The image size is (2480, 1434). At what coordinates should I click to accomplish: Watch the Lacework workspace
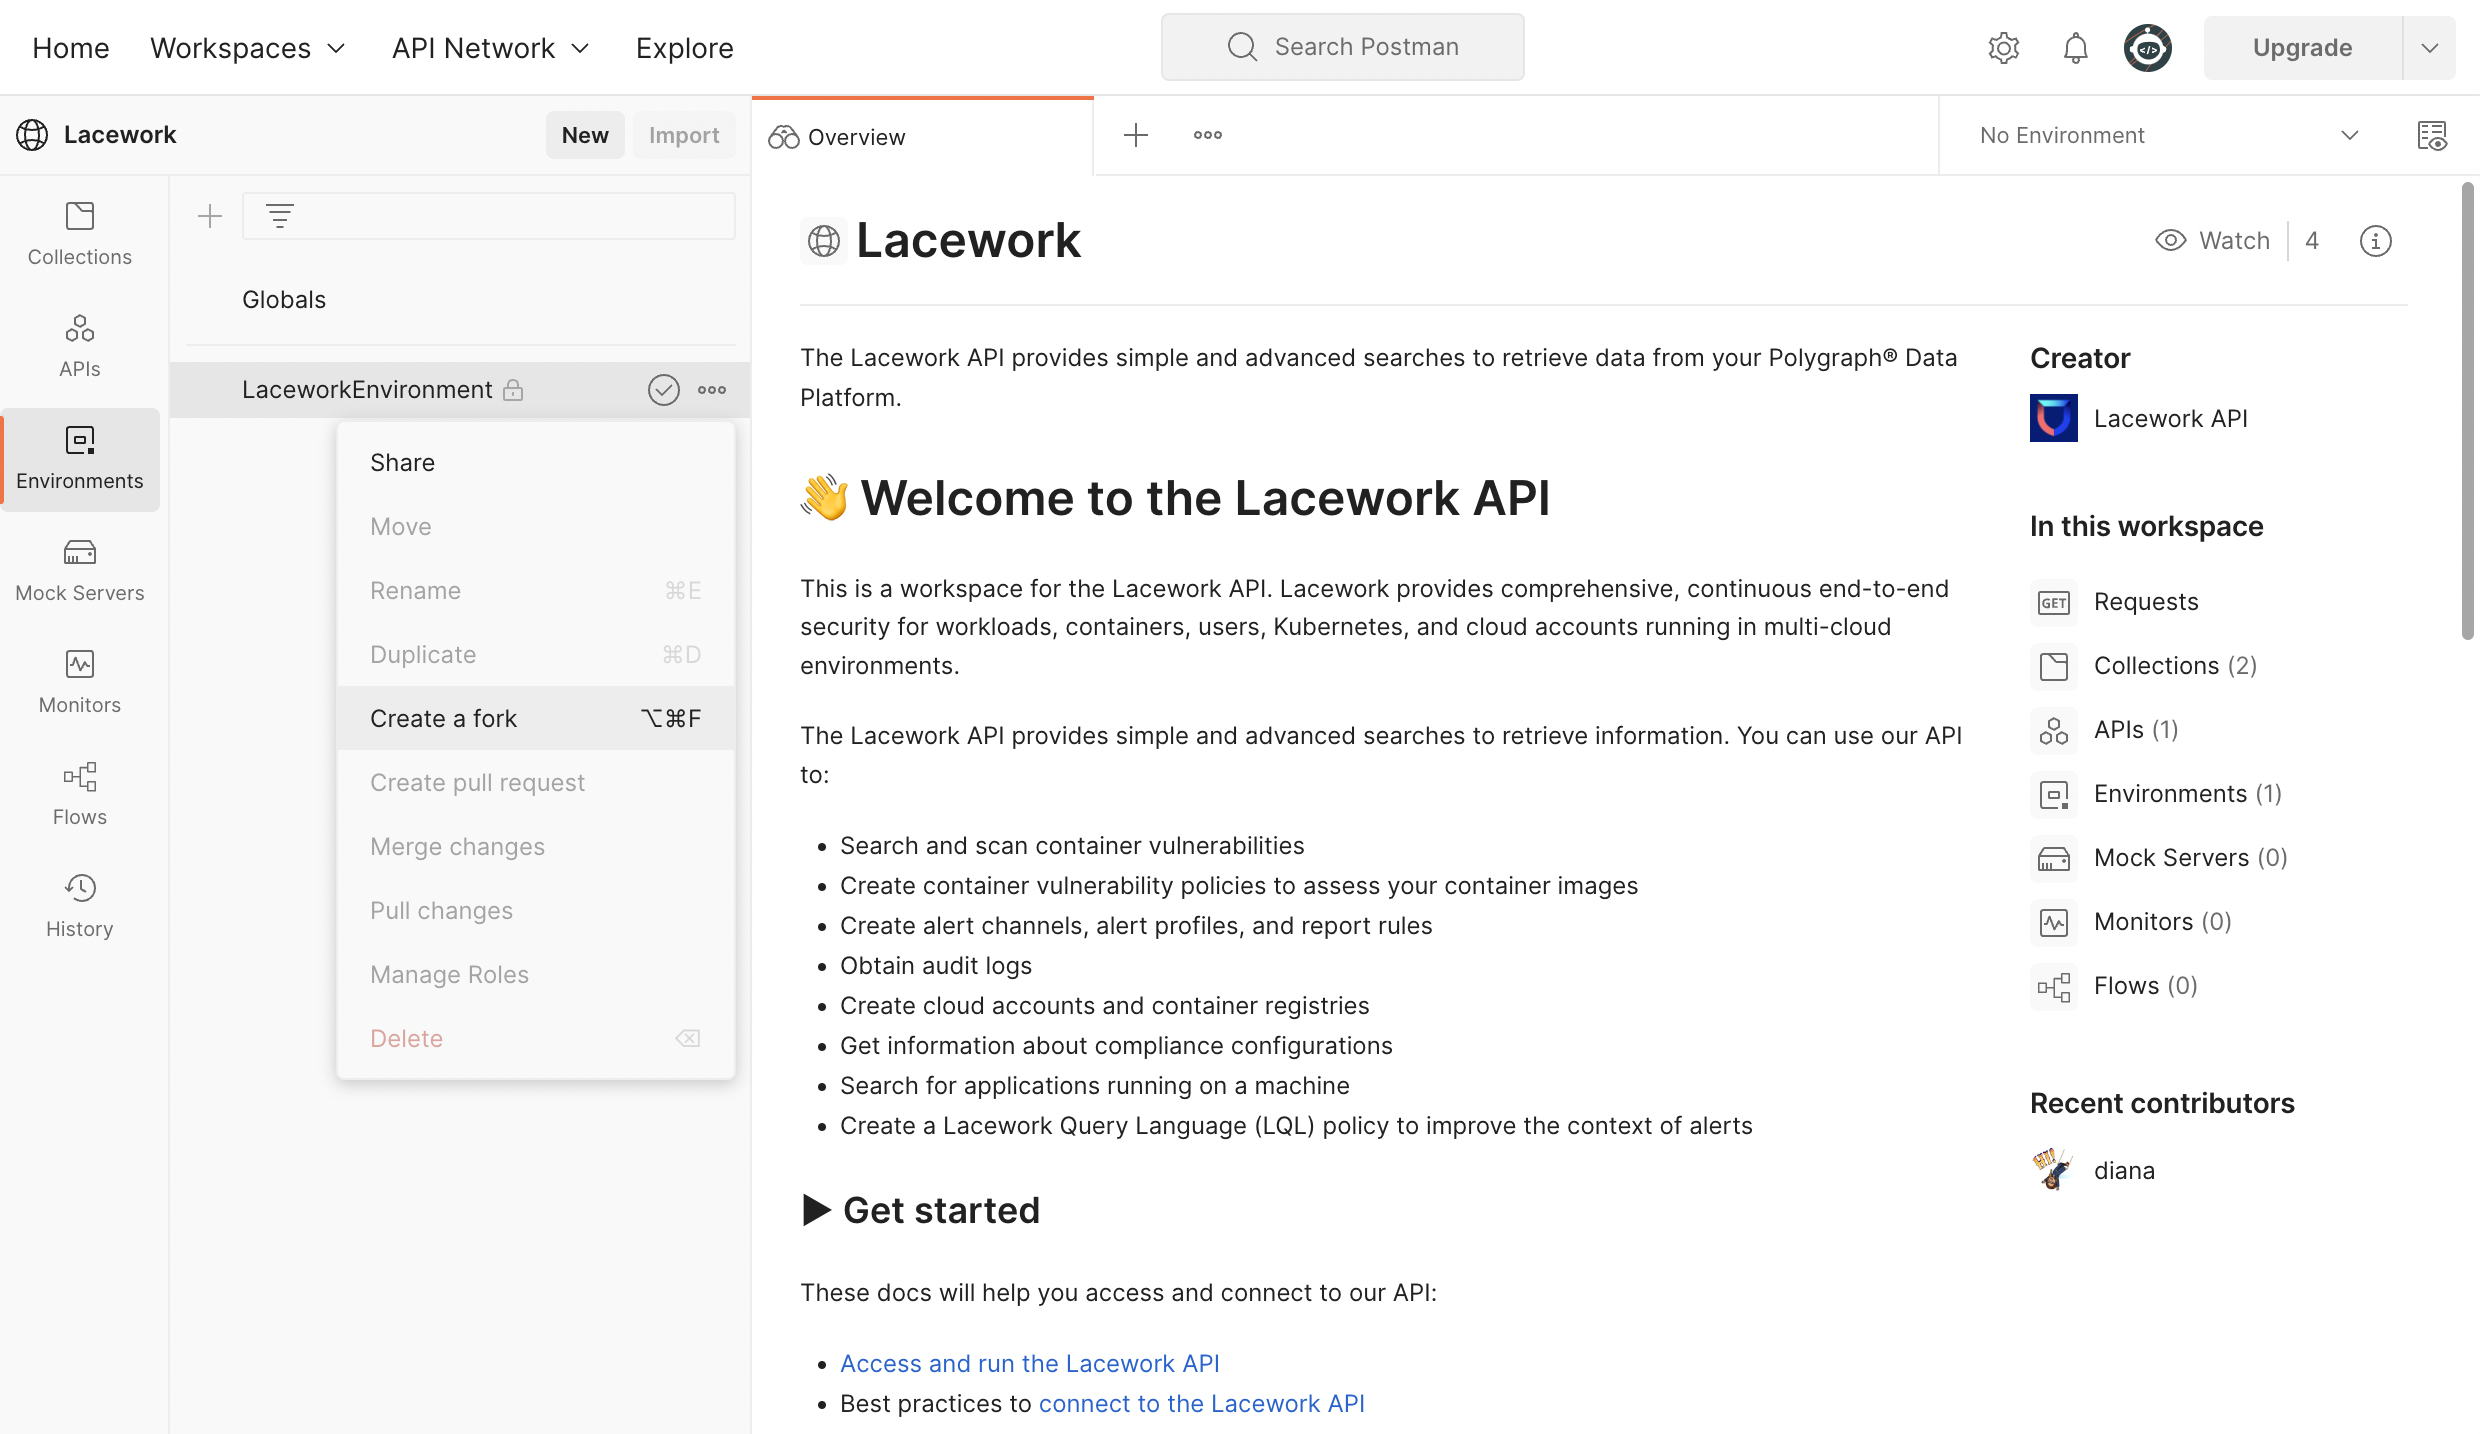(x=2211, y=240)
